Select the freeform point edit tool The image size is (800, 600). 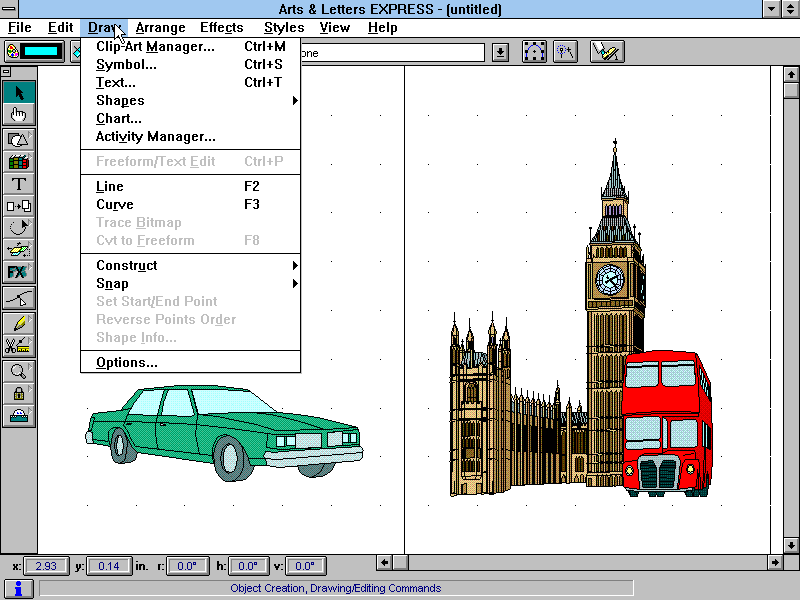[19, 298]
